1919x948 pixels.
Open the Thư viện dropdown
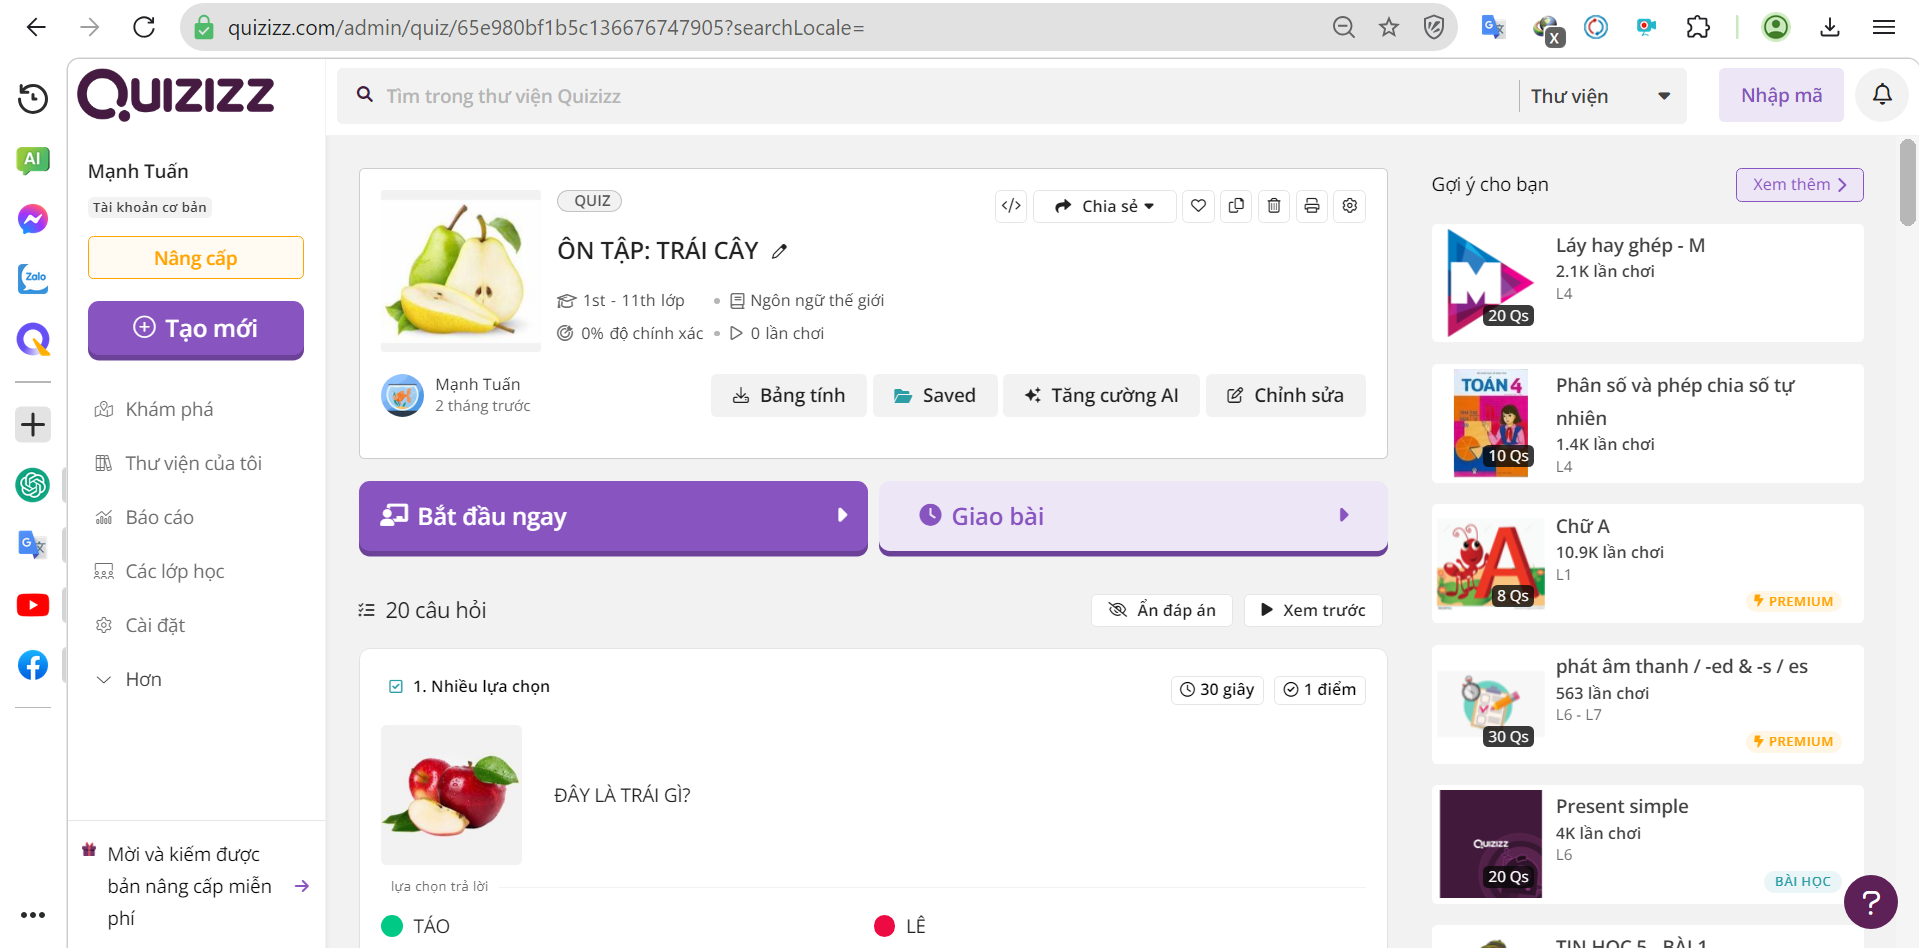[x=1600, y=96]
